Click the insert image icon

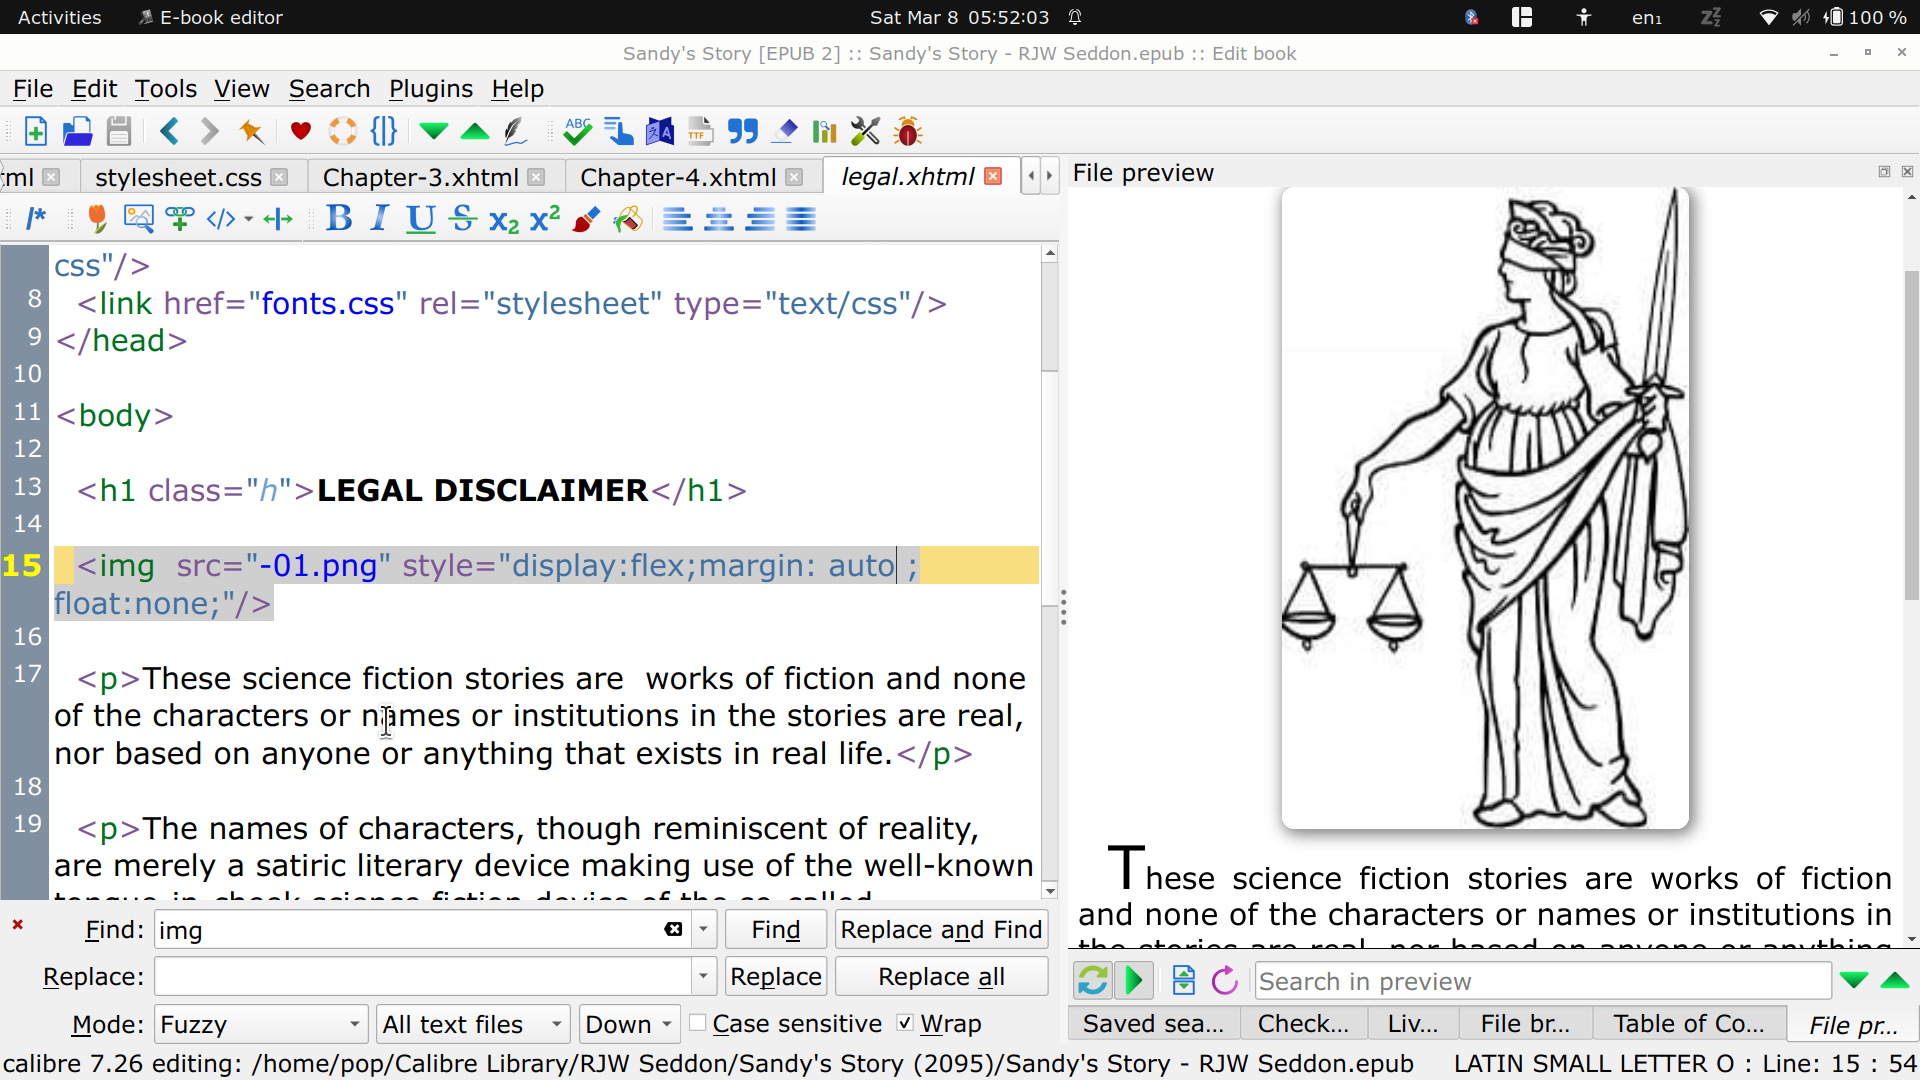point(138,219)
